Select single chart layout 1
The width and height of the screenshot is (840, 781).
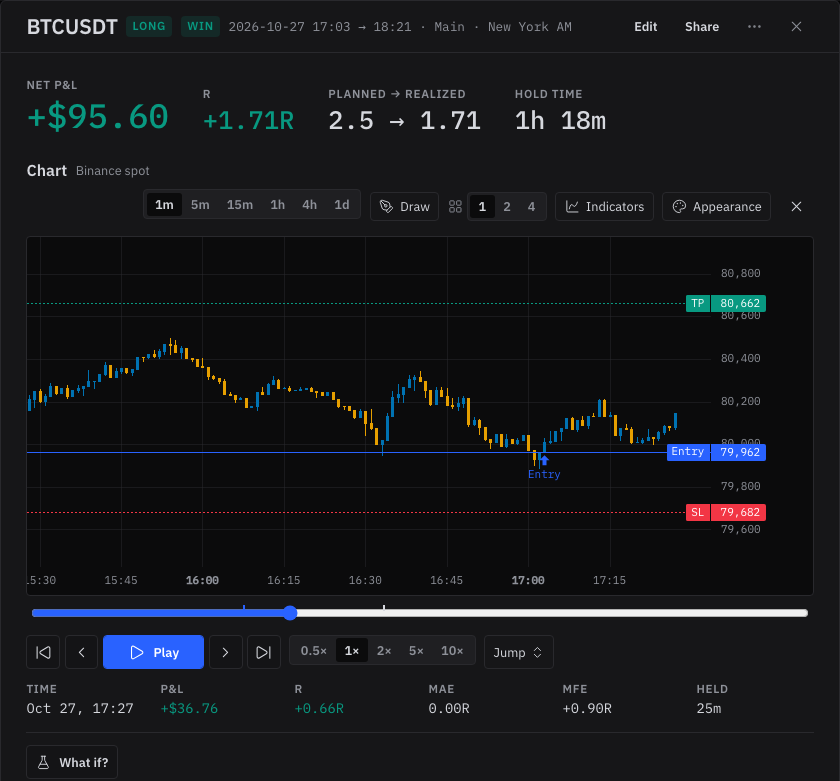[x=482, y=207]
